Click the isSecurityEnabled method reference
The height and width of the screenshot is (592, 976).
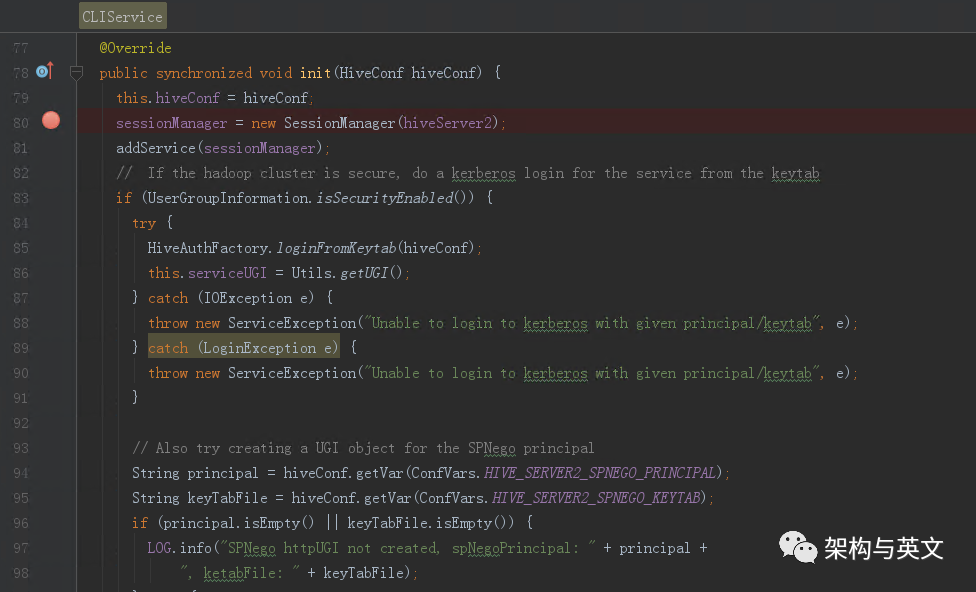pos(384,198)
